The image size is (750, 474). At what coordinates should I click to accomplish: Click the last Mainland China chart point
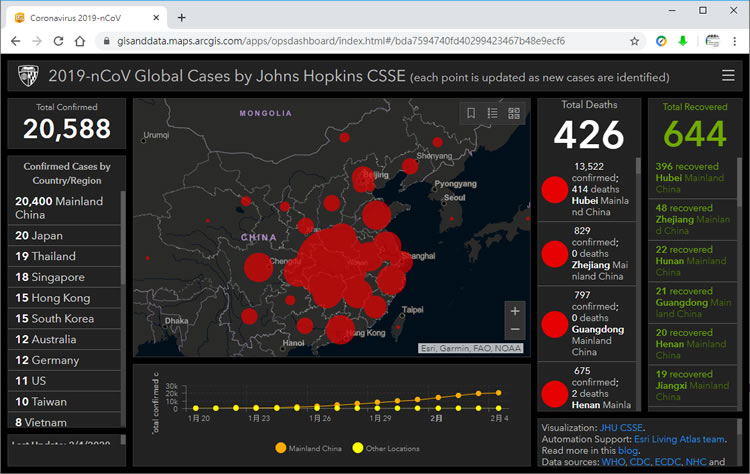[498, 393]
